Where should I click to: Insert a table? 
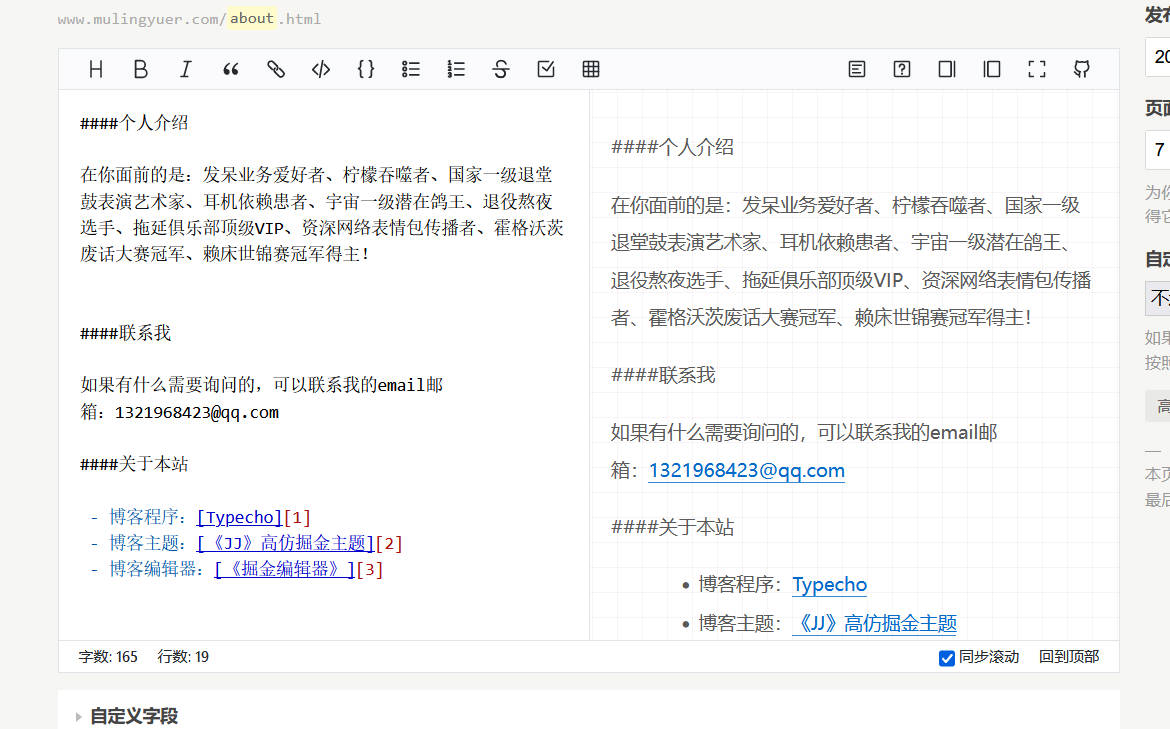click(x=591, y=69)
